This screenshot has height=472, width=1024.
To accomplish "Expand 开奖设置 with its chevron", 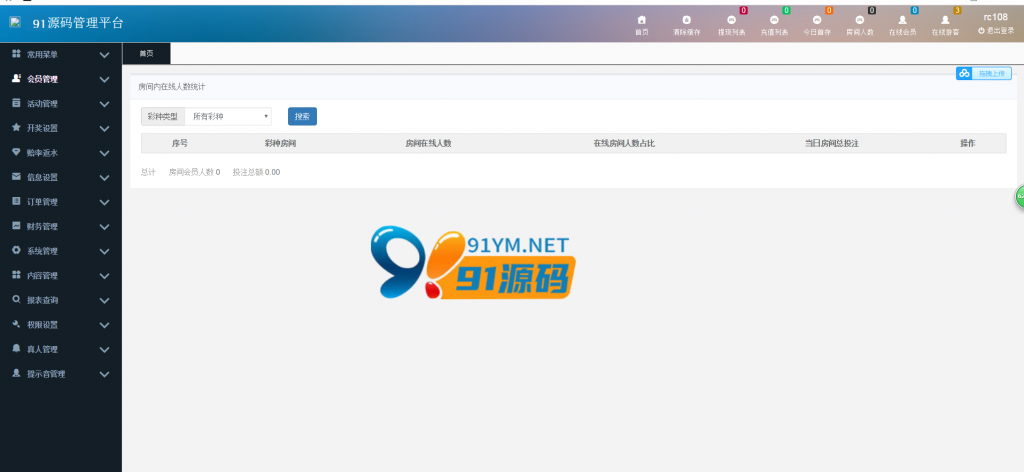I will [x=104, y=129].
